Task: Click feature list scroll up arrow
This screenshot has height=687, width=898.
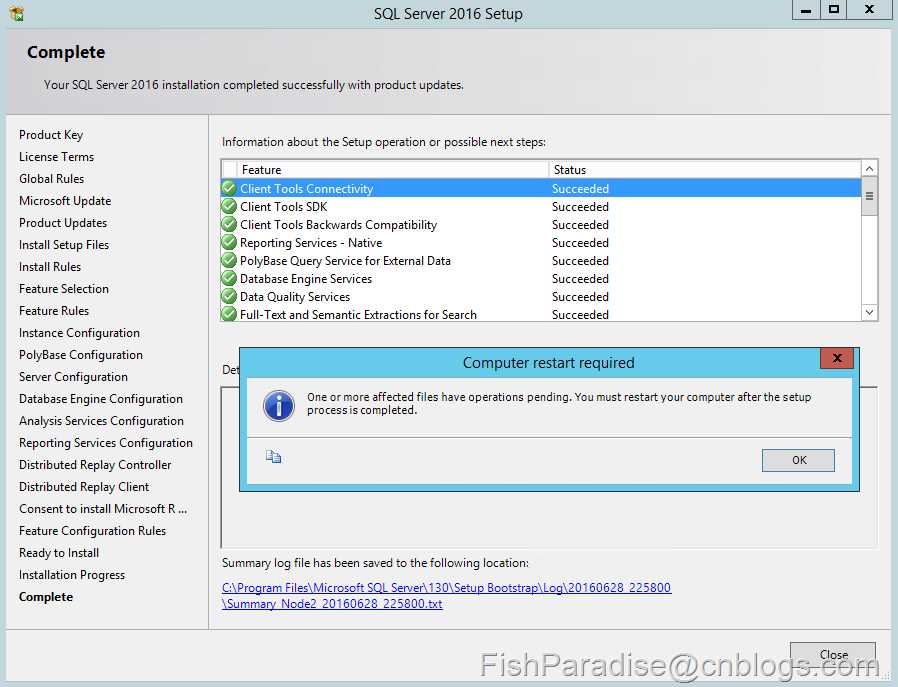Action: (869, 168)
